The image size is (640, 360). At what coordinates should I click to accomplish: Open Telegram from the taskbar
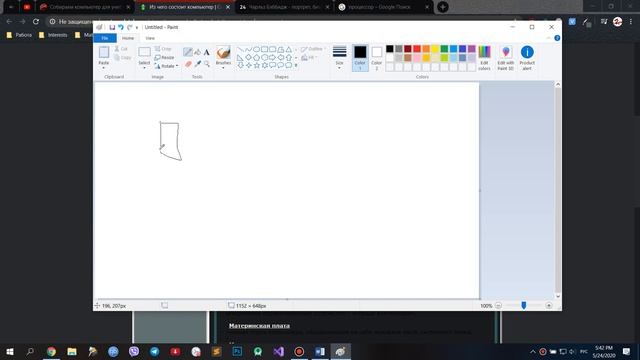click(x=154, y=351)
